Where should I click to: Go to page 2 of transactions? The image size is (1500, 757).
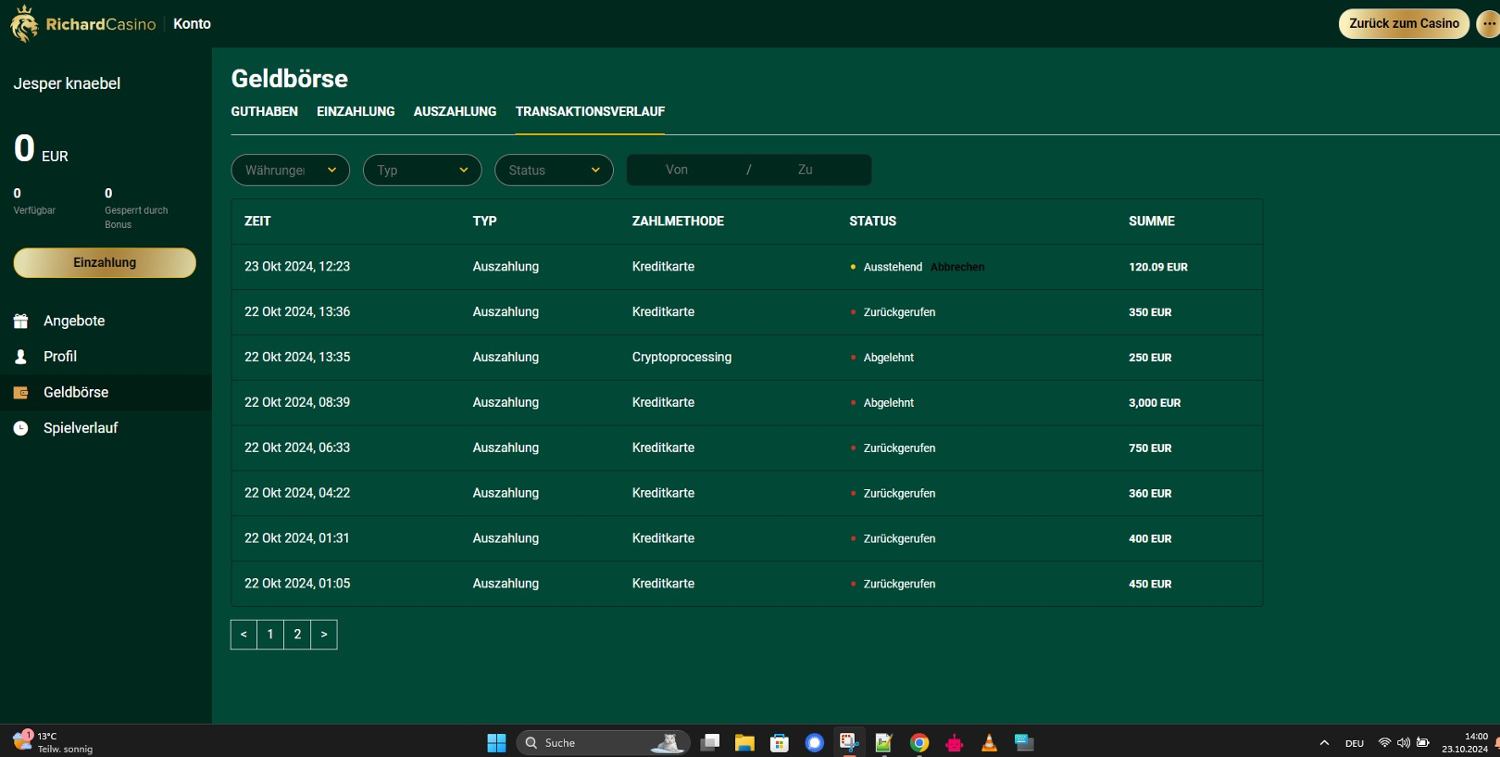[297, 635]
